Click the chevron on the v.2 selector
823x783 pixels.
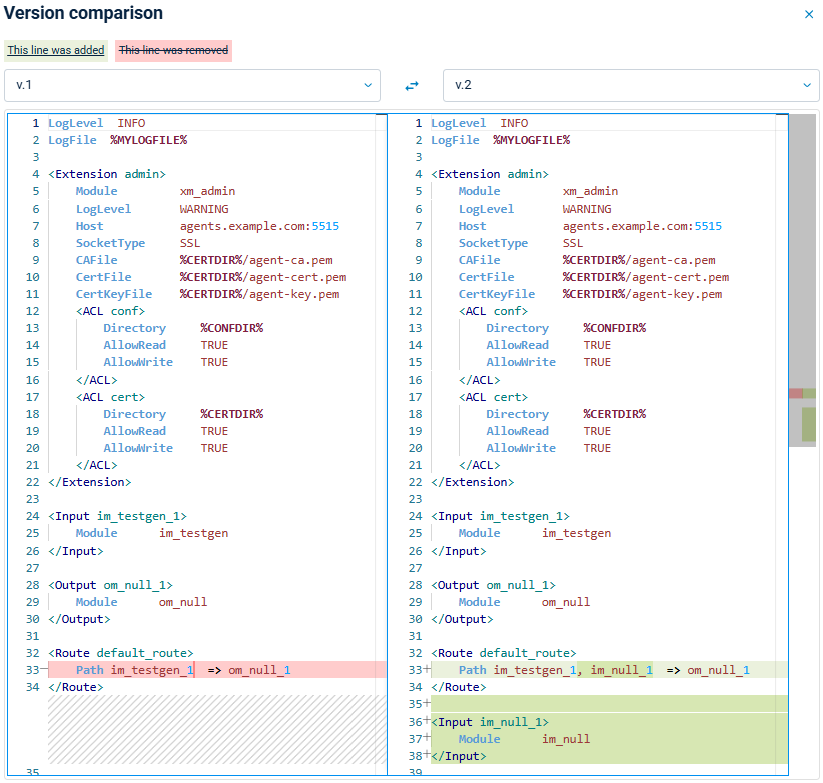coord(806,85)
